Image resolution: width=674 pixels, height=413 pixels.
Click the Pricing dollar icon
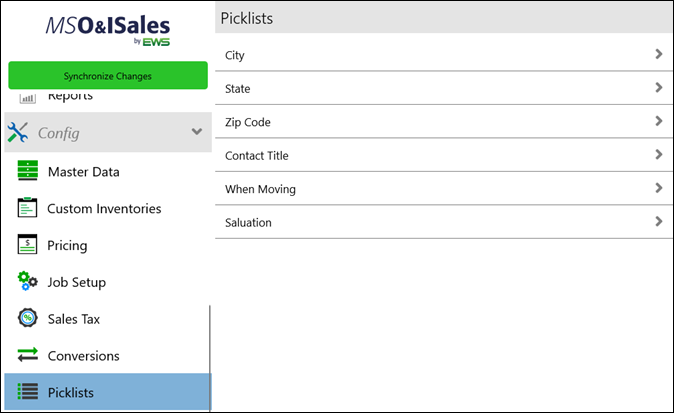[x=28, y=245]
